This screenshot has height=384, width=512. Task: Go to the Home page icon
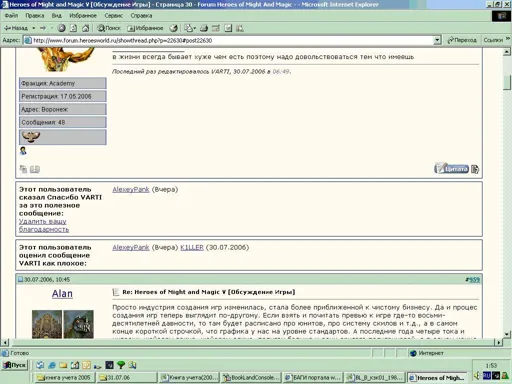86,28
